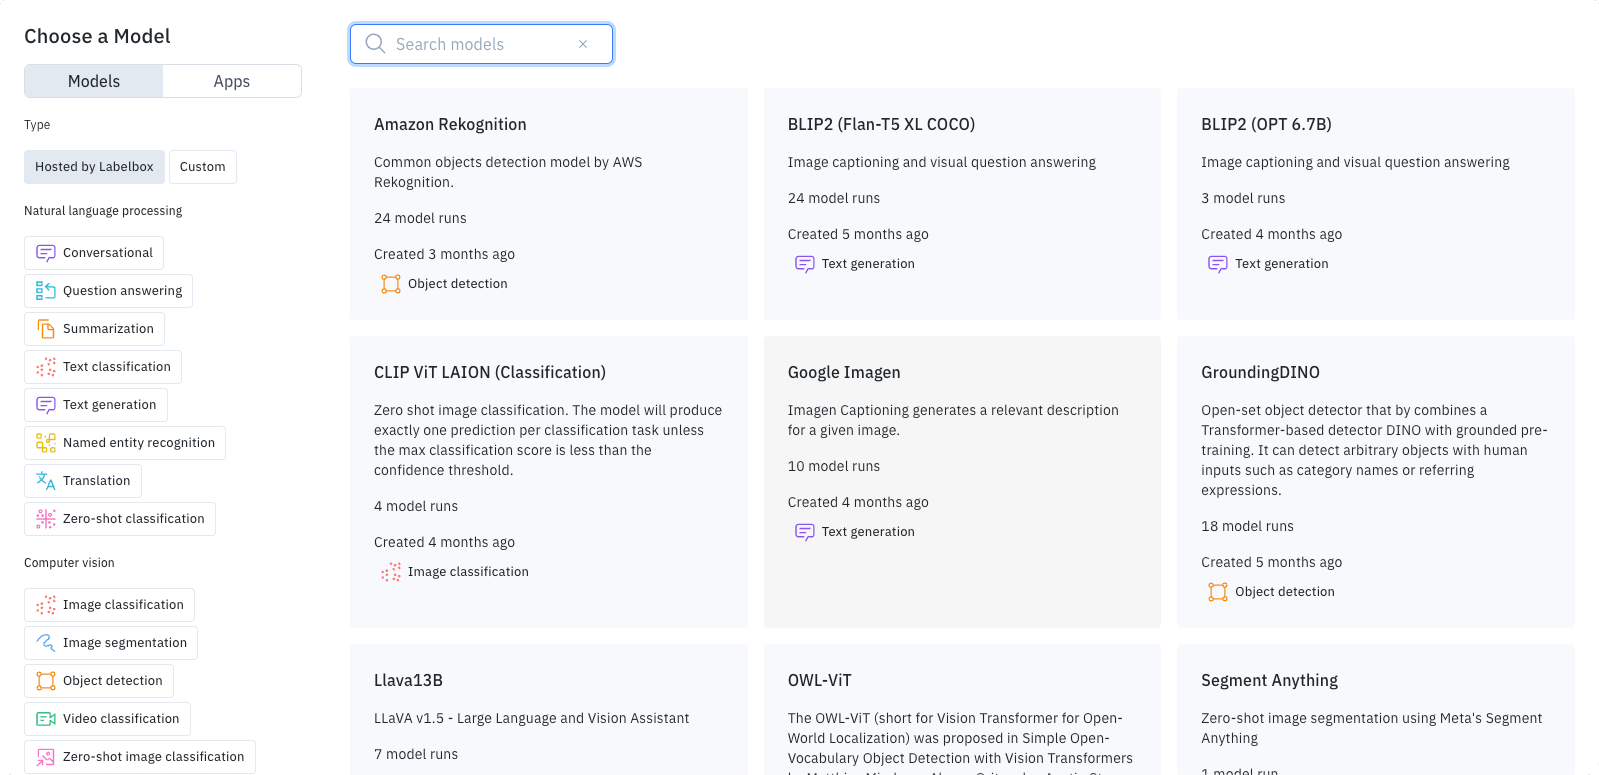
Task: Click 'Created 3 months ago' on Amazon Rekognition
Action: [444, 254]
